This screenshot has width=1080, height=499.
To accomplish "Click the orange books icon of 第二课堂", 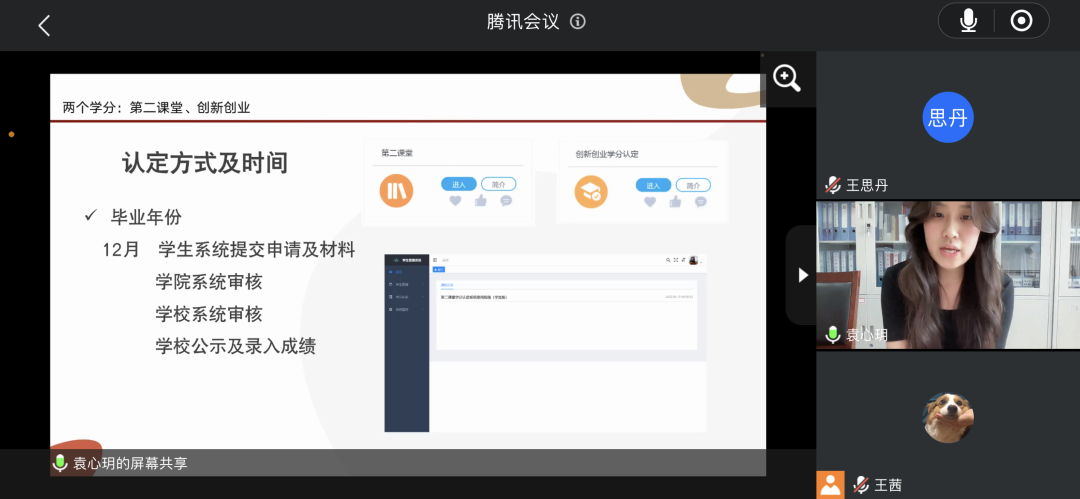I will click(396, 190).
